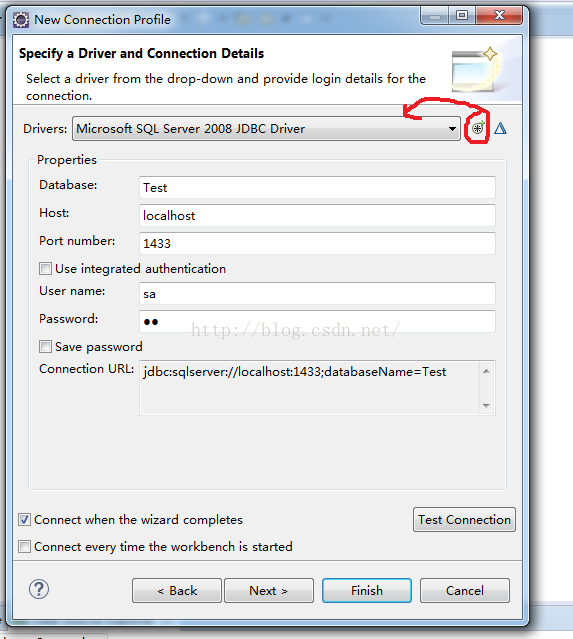Screen dimensions: 573x639
Task: Select the Port number field
Action: click(x=317, y=243)
